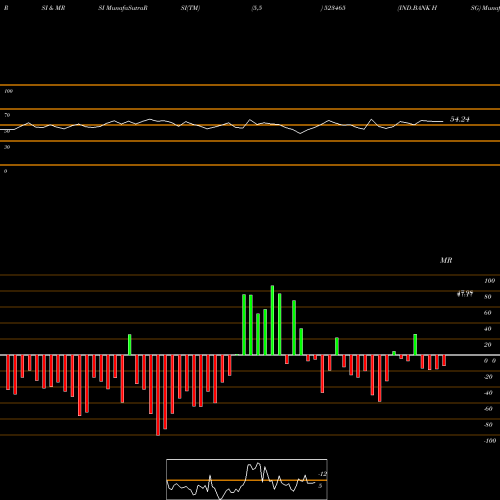Screen dimensions: 500x500
Task: Click the 30 level label on RSI chart
Action: [x=7, y=147]
